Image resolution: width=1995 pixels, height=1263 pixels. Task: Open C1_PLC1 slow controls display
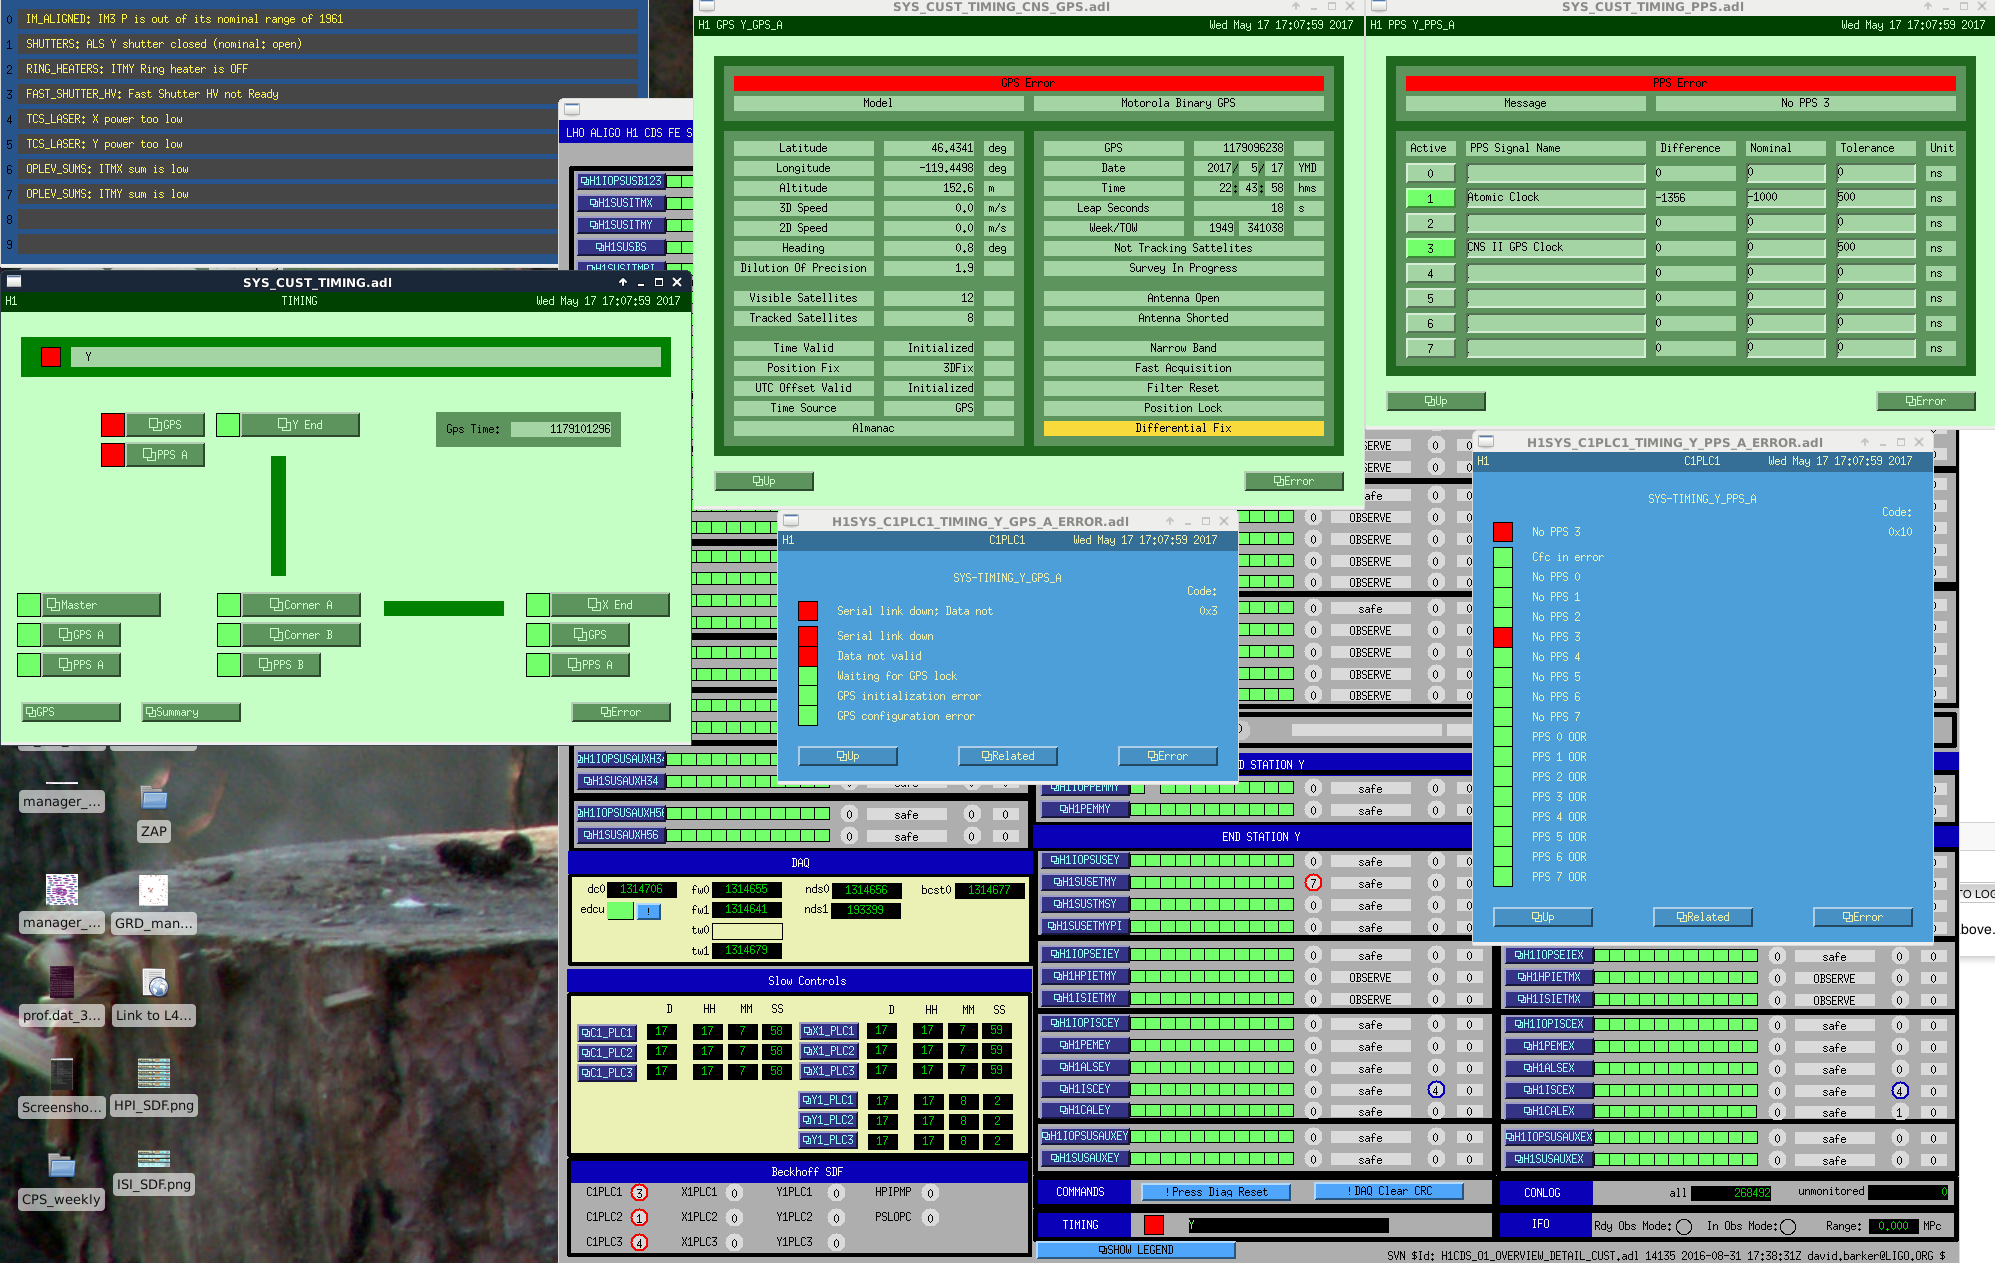click(607, 1033)
